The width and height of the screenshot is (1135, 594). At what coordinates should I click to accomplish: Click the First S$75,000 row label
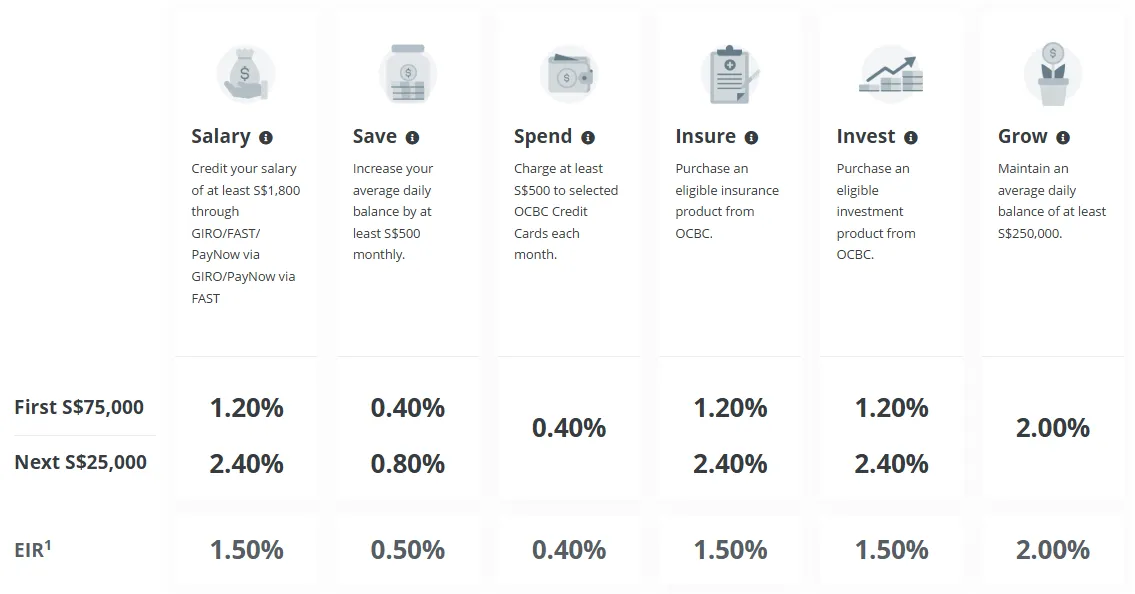pyautogui.click(x=79, y=407)
